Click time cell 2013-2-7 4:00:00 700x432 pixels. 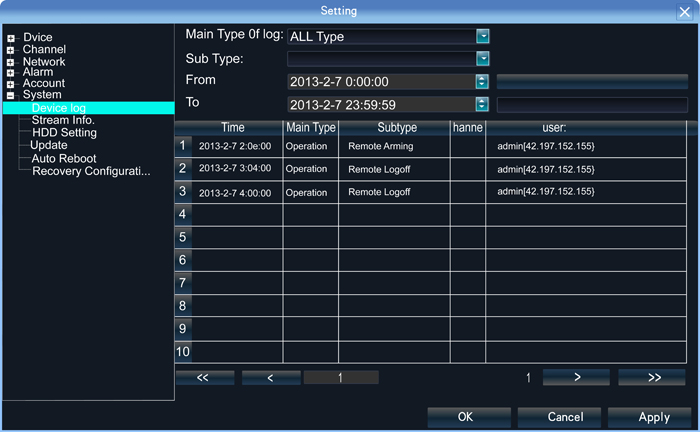point(235,193)
